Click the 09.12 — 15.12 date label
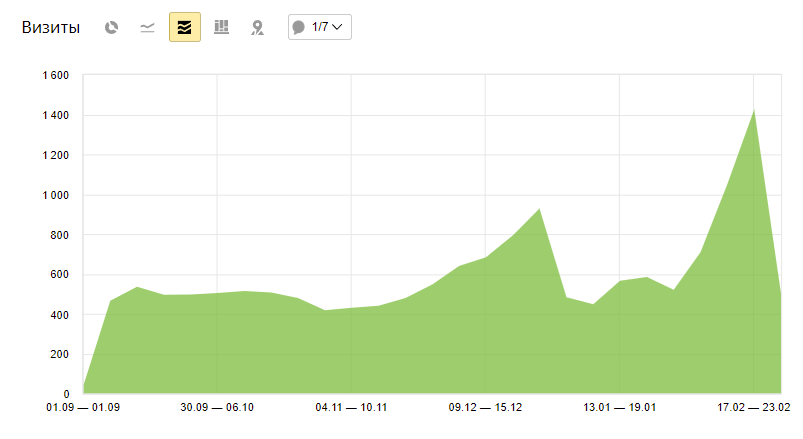 click(485, 407)
